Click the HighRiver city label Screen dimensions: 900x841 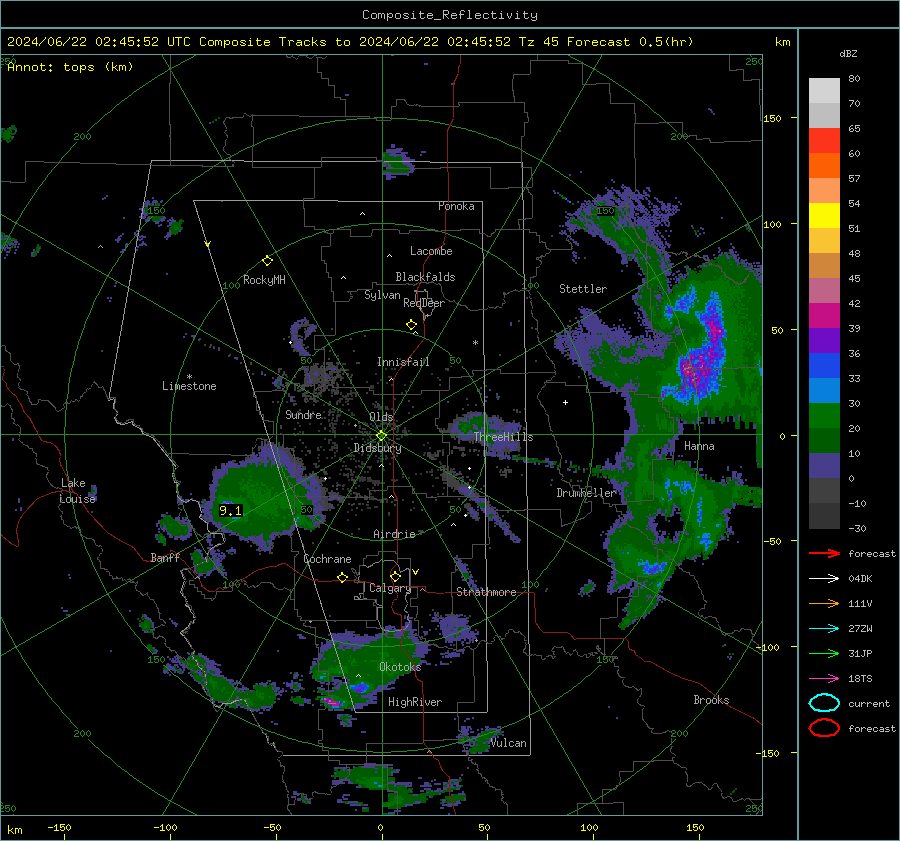(x=414, y=702)
